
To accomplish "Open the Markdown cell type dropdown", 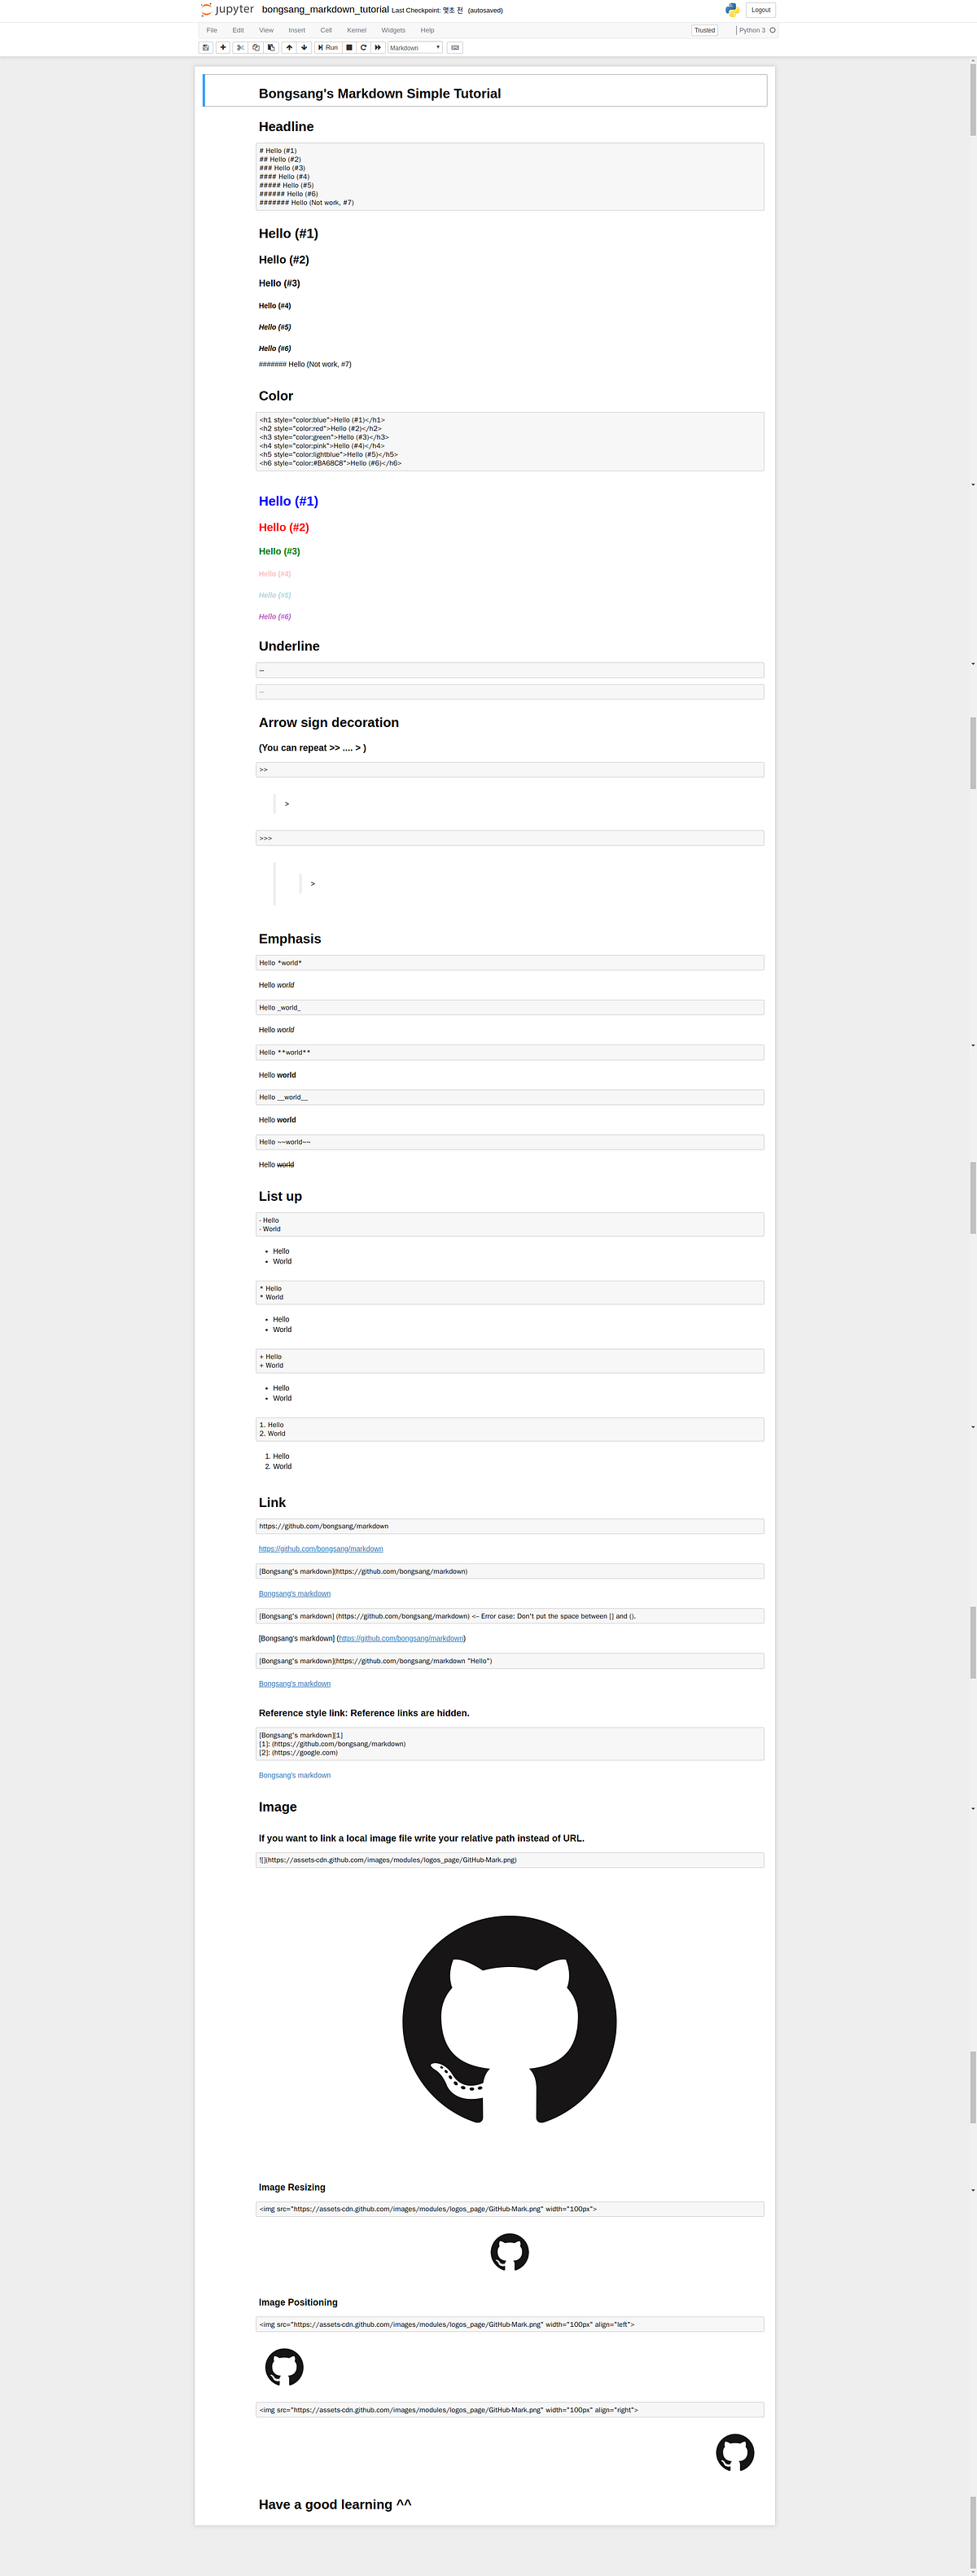I will click(413, 47).
